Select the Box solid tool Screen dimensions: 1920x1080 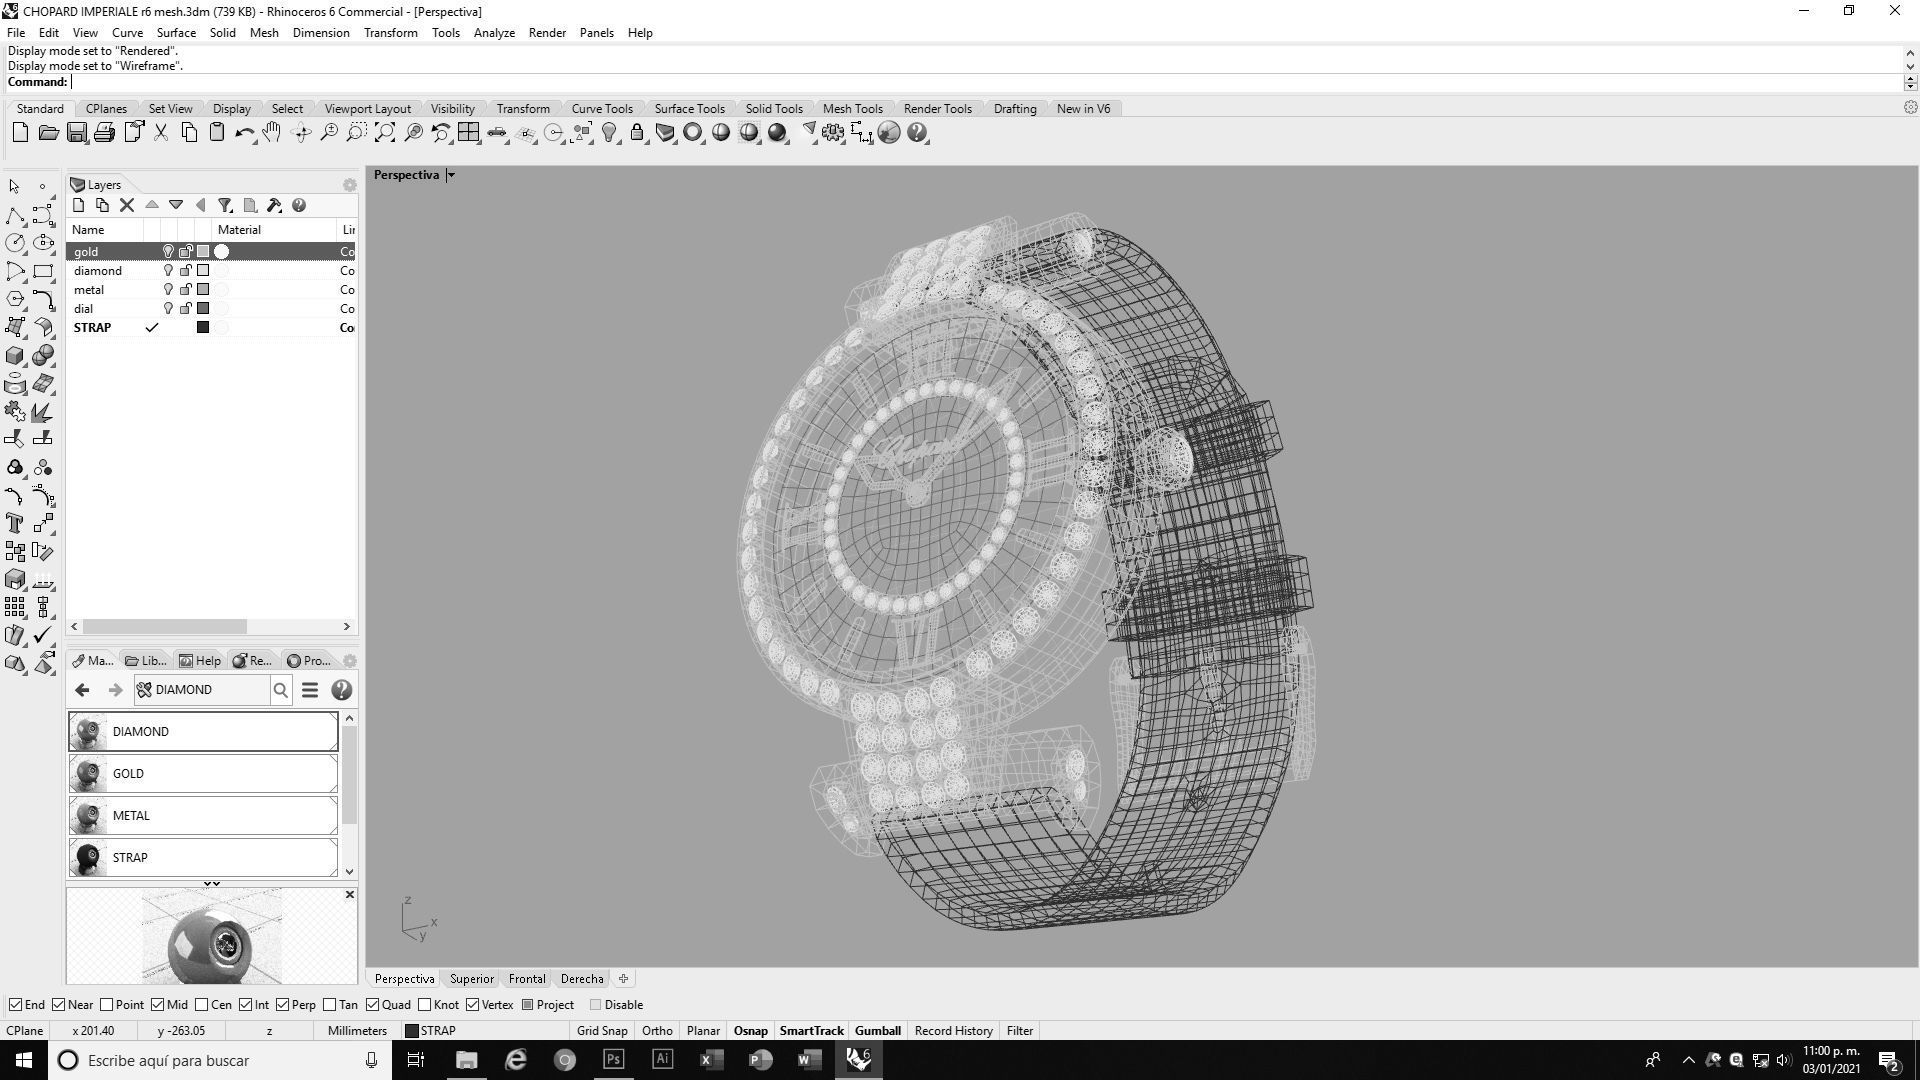(15, 356)
